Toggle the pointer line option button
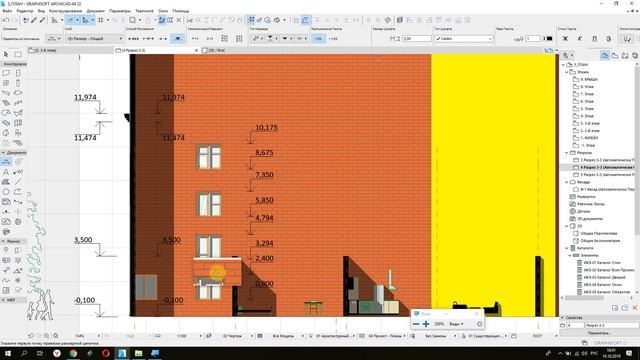Screen dimensions: 640x360 [x=627, y=38]
